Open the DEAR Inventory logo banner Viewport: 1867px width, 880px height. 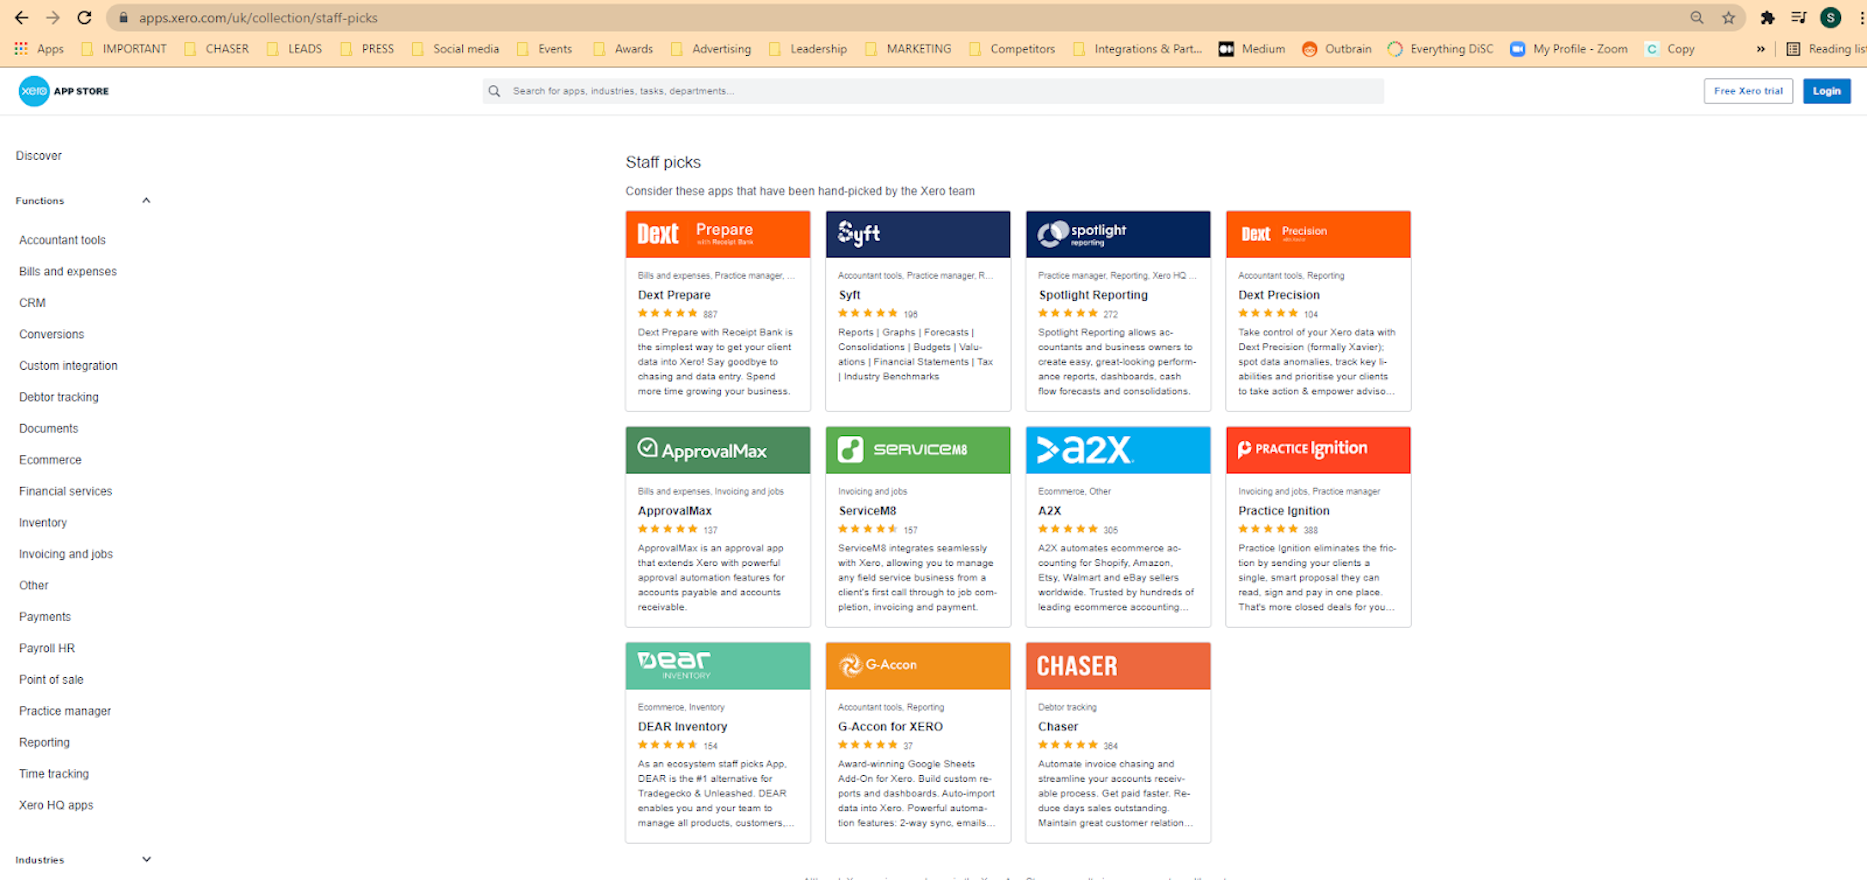718,666
